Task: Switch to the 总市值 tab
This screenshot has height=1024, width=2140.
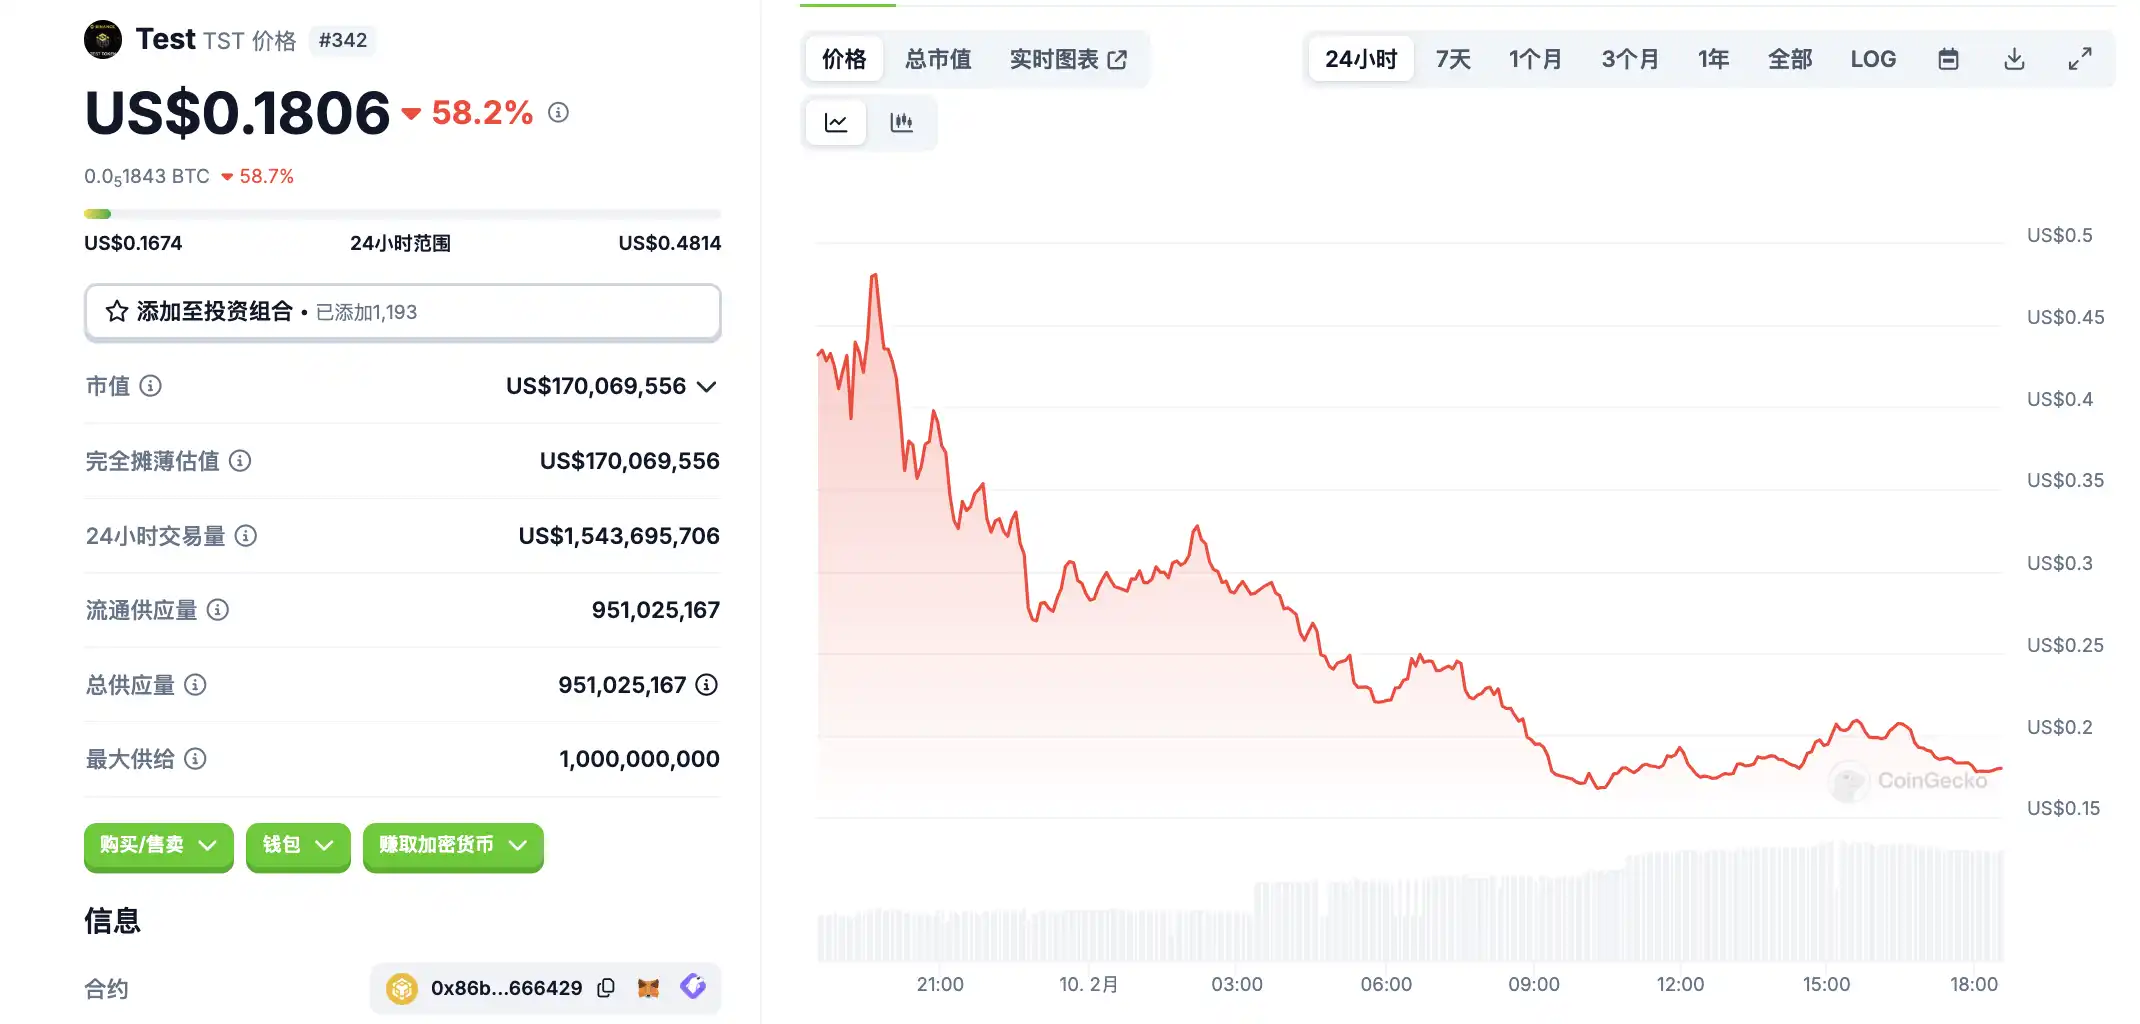Action: click(x=938, y=59)
